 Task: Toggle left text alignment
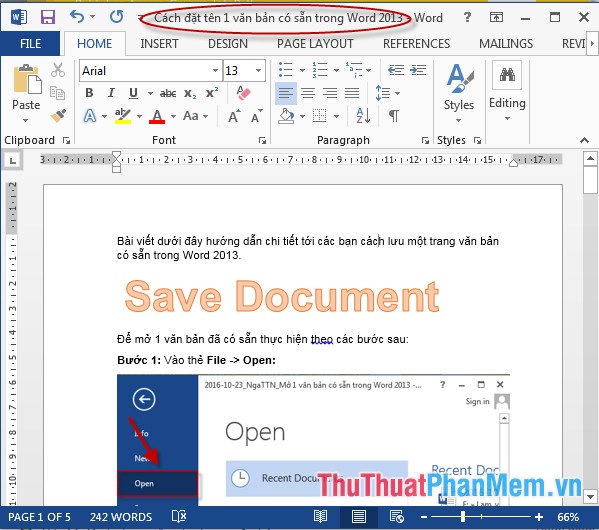[286, 93]
